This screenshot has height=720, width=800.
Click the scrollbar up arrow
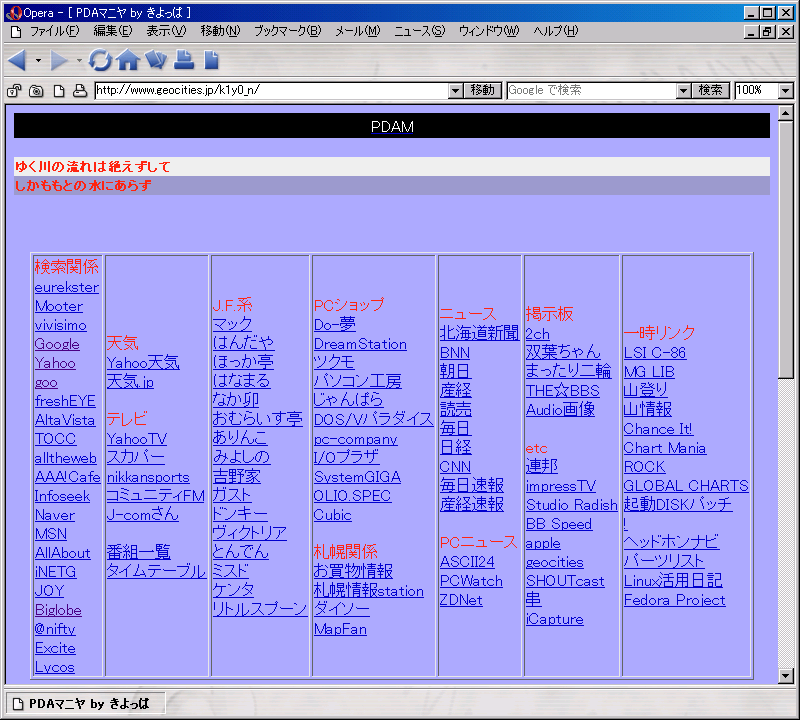tap(786, 113)
